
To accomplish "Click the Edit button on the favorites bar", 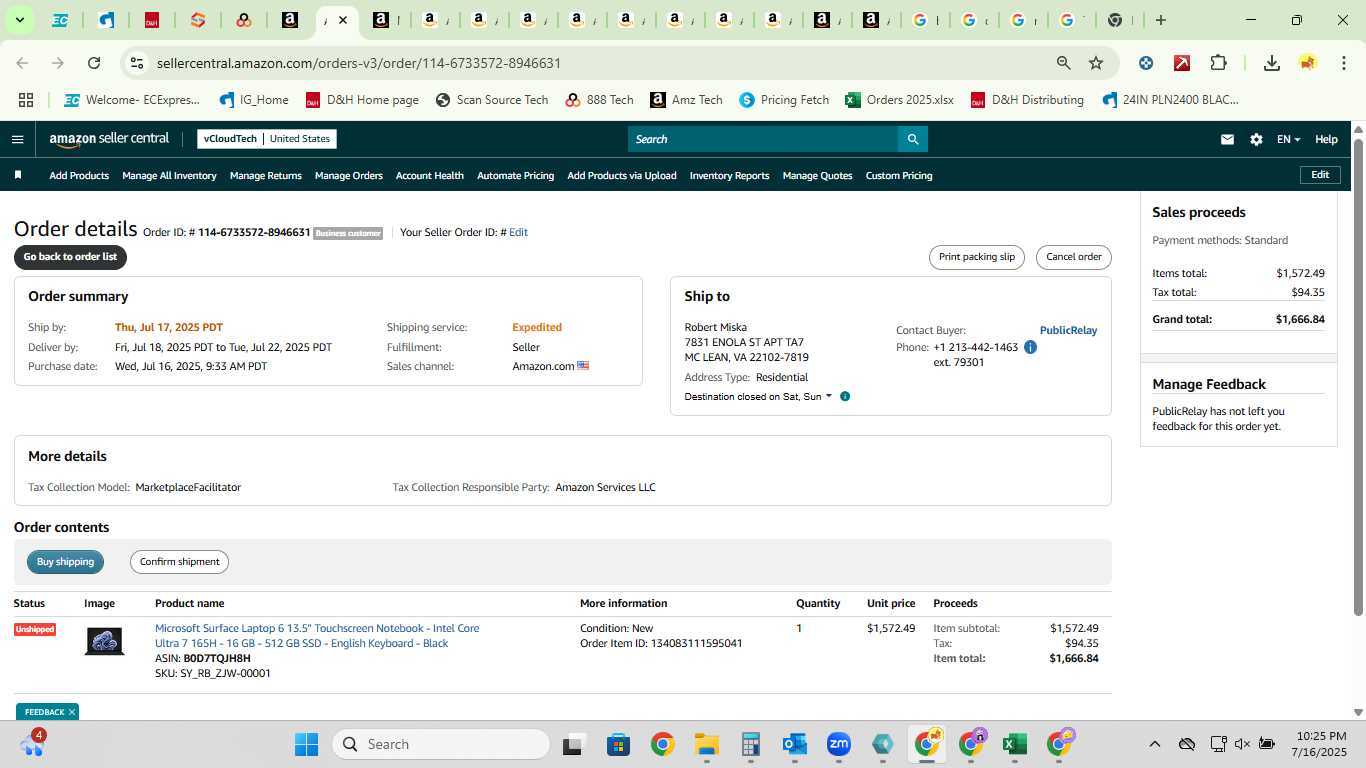I will 1320,175.
